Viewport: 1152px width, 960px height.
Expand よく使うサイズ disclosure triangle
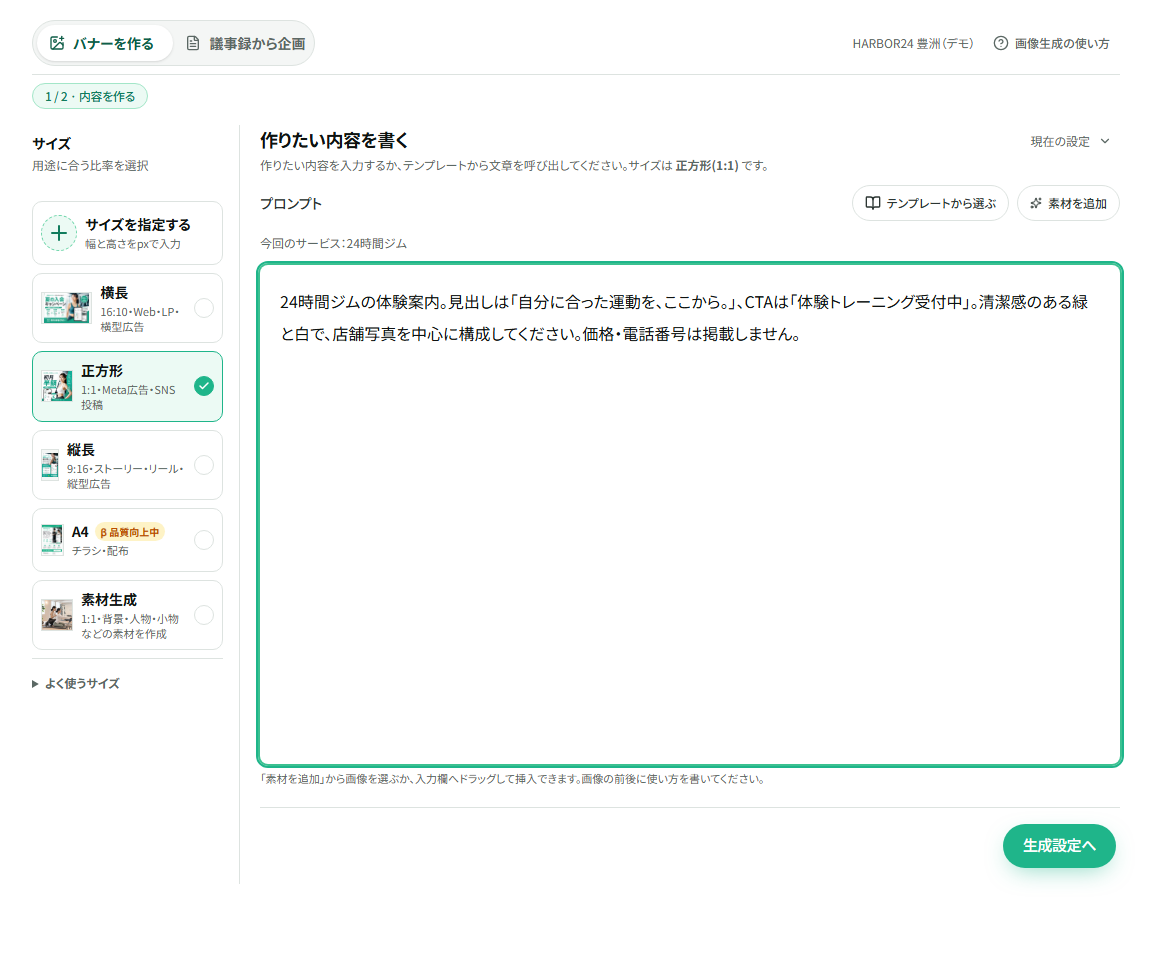(35, 684)
